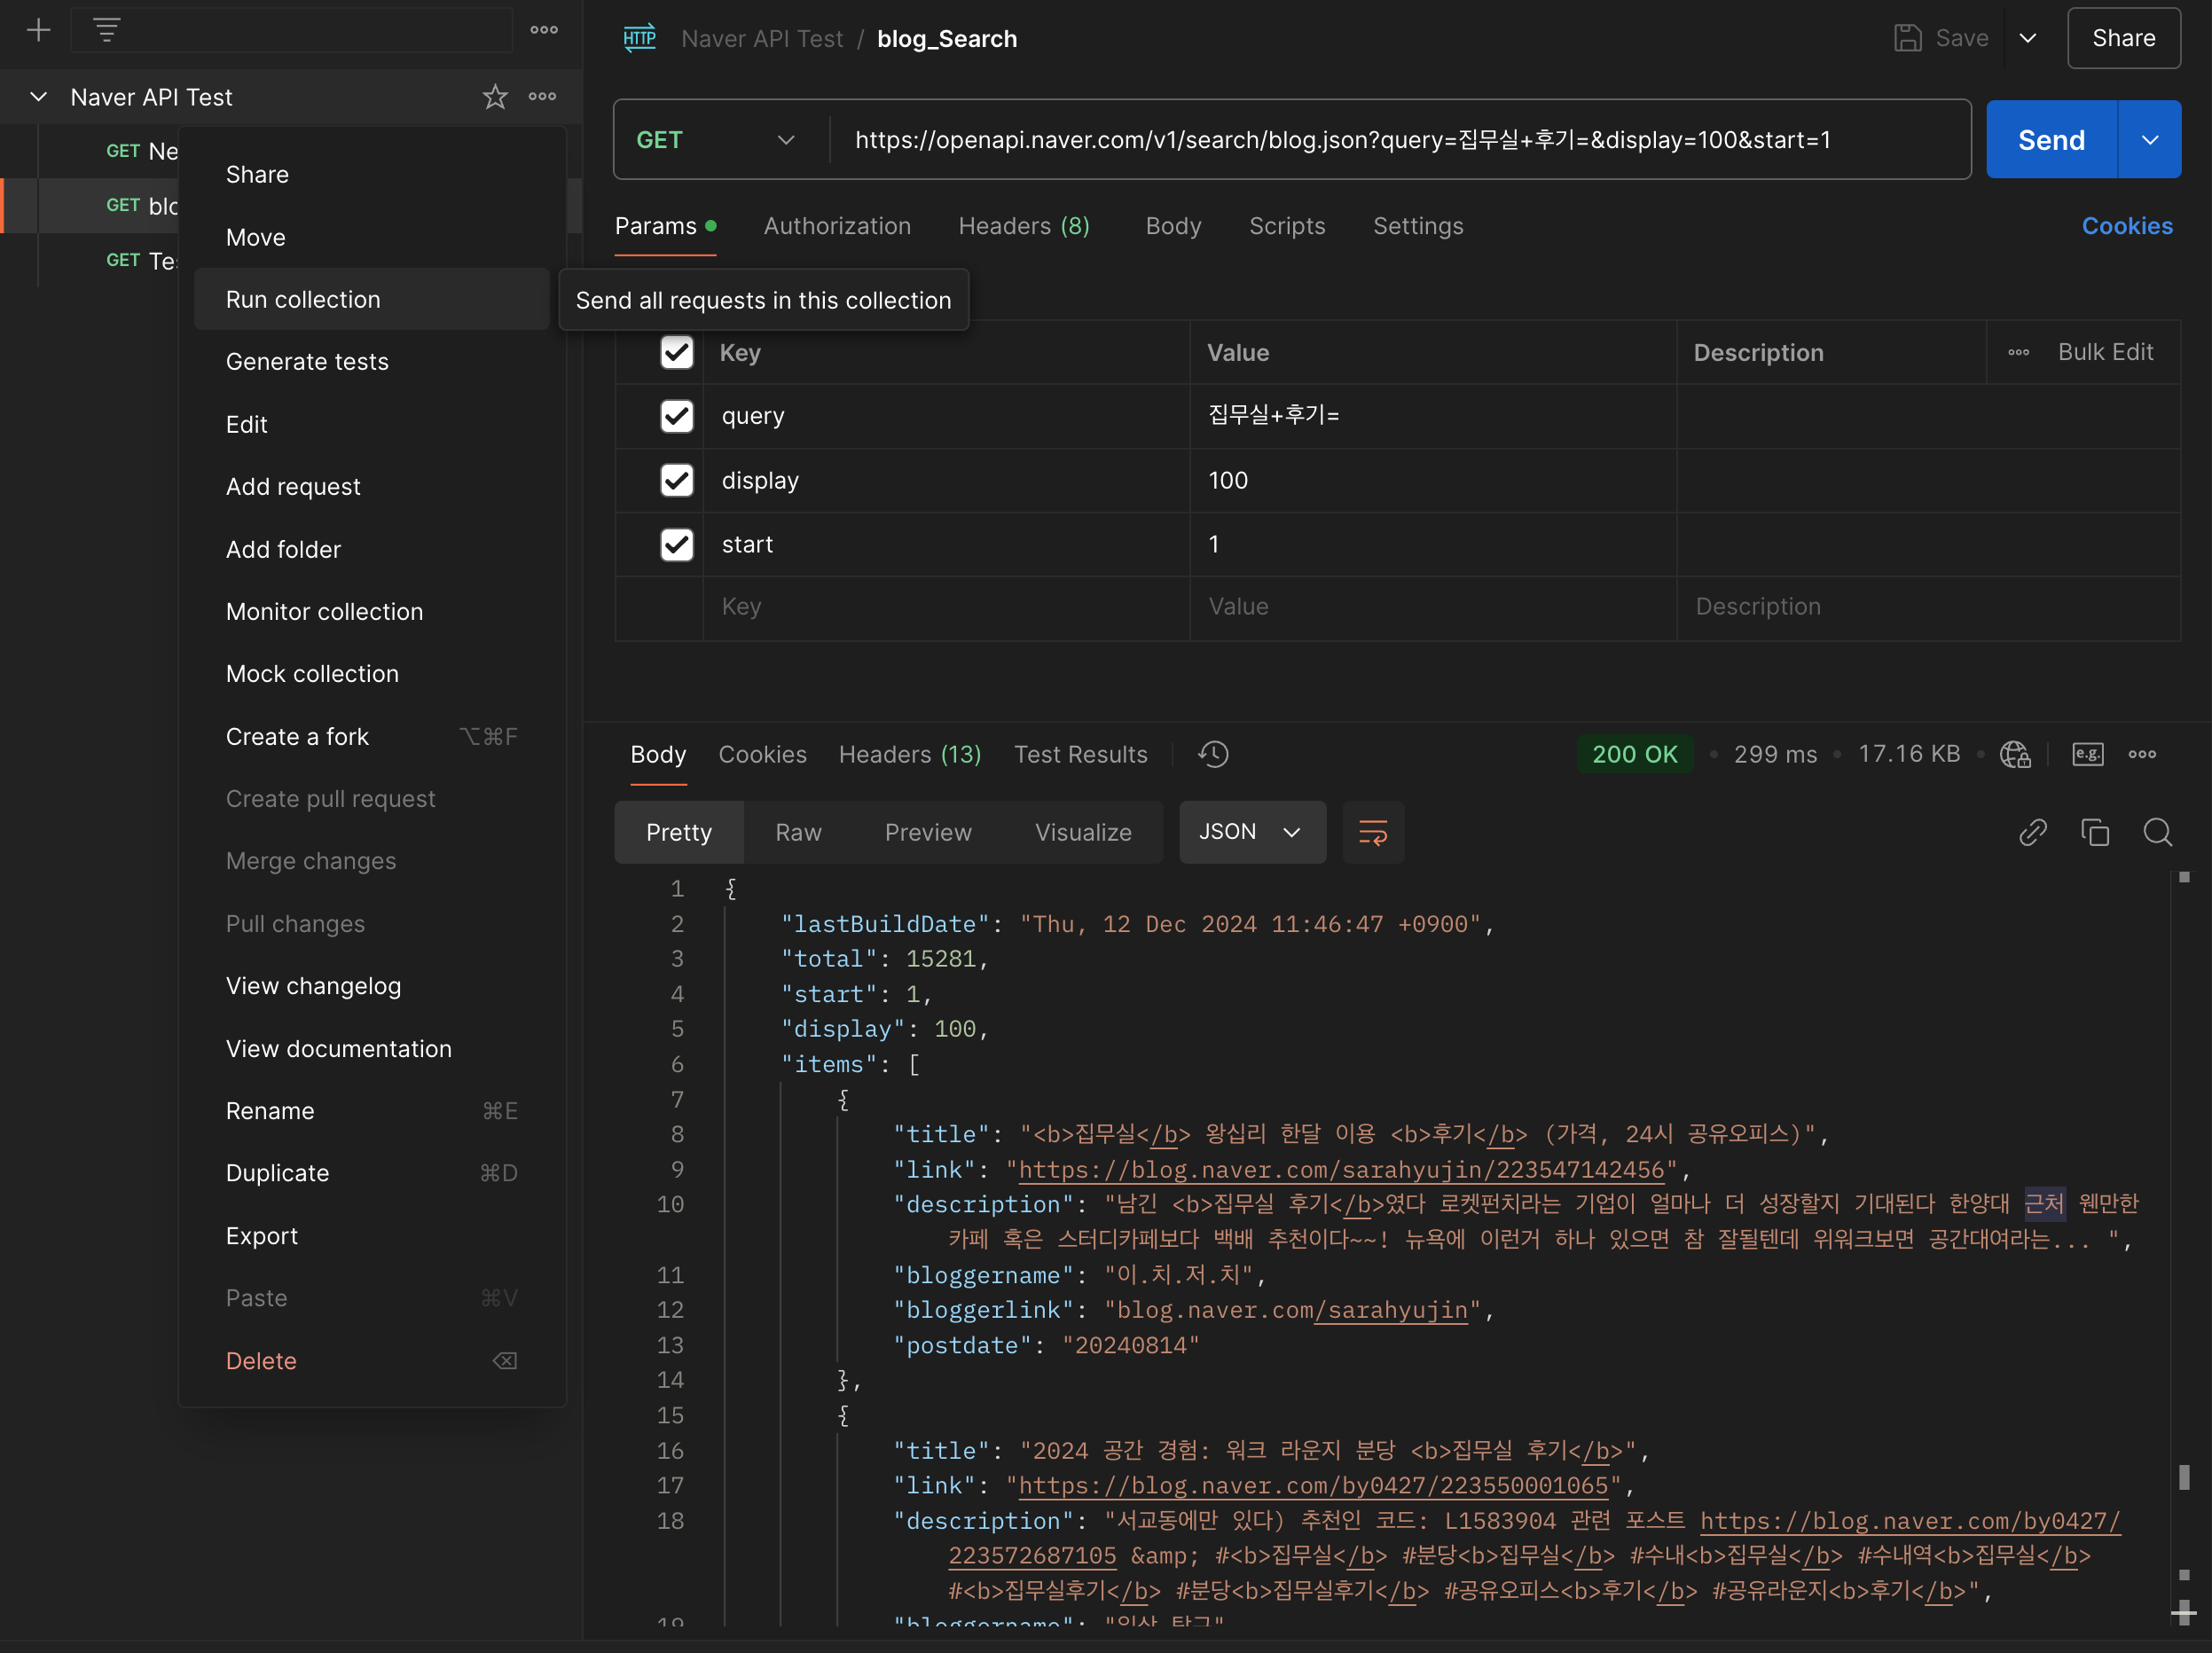Click the network globe icon in response status
This screenshot has height=1653, width=2212.
point(2014,754)
